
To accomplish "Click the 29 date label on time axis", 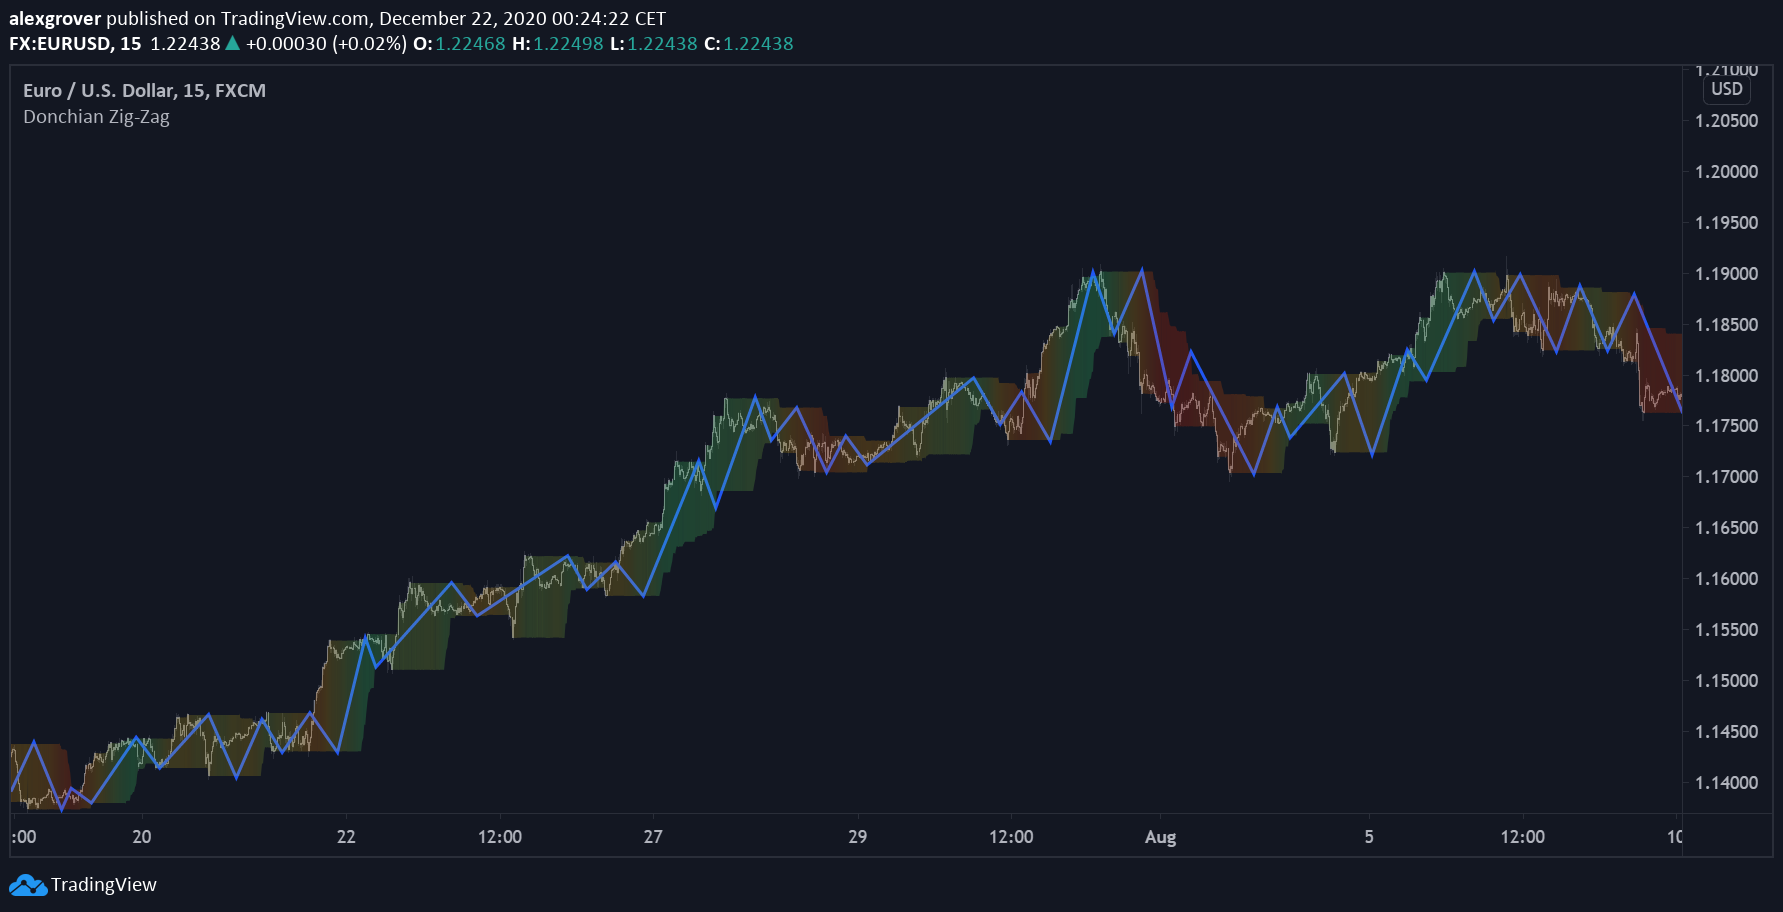I will [858, 837].
